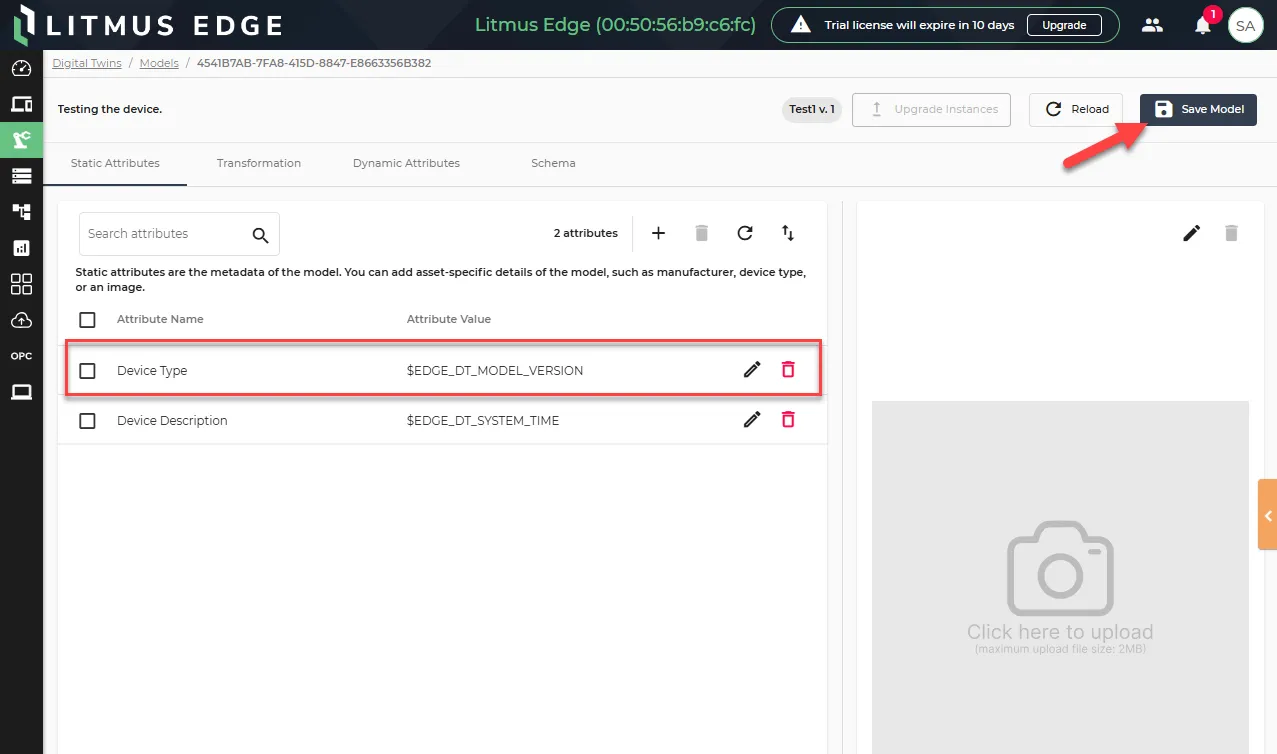Click the Reload button

coord(1076,109)
